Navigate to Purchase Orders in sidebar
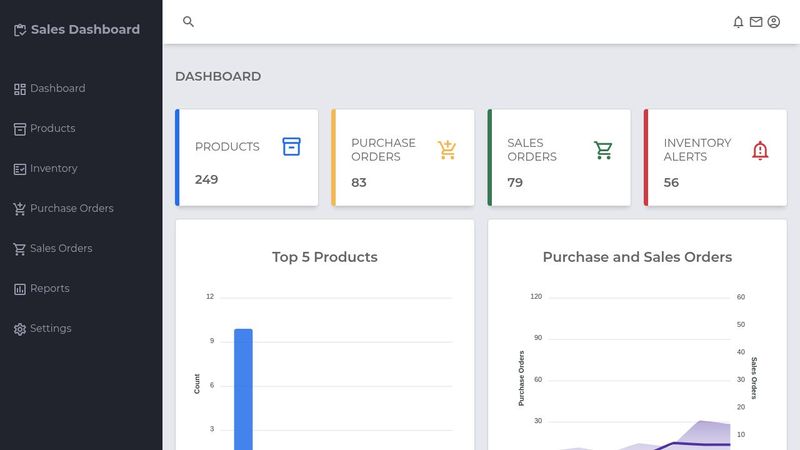Image resolution: width=800 pixels, height=450 pixels. [71, 208]
